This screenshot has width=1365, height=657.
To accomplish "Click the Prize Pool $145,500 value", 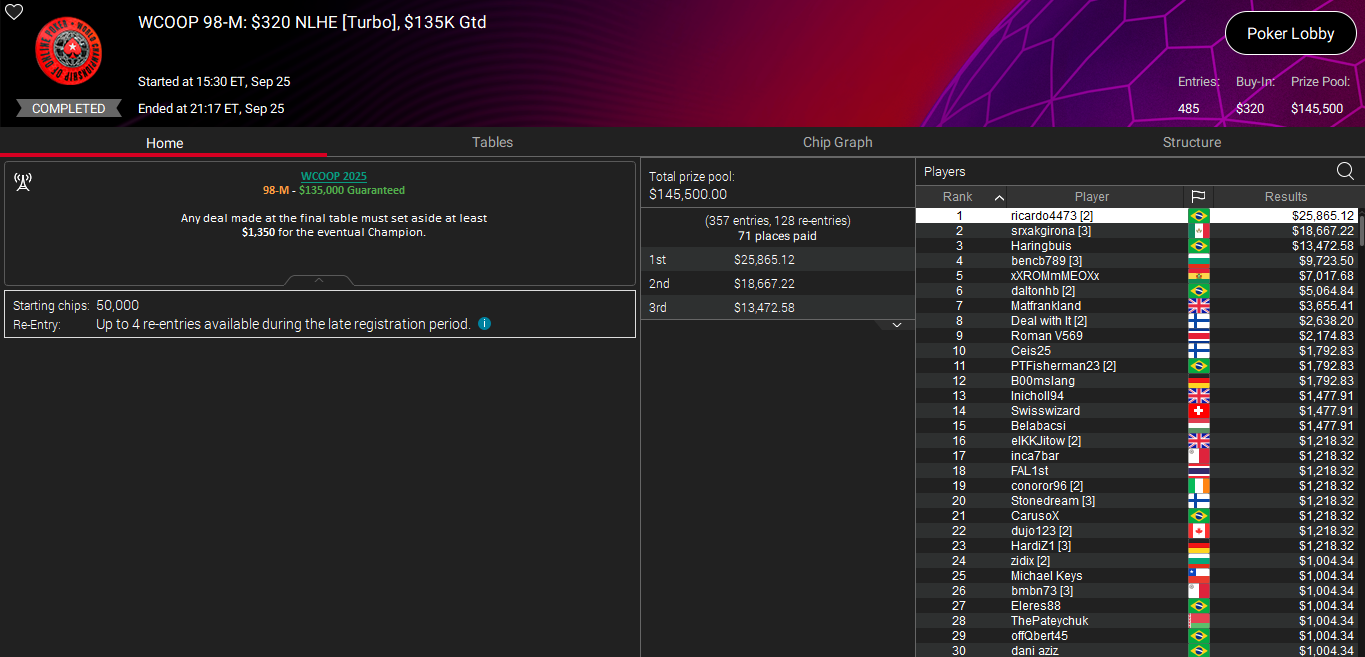I will pyautogui.click(x=1317, y=108).
